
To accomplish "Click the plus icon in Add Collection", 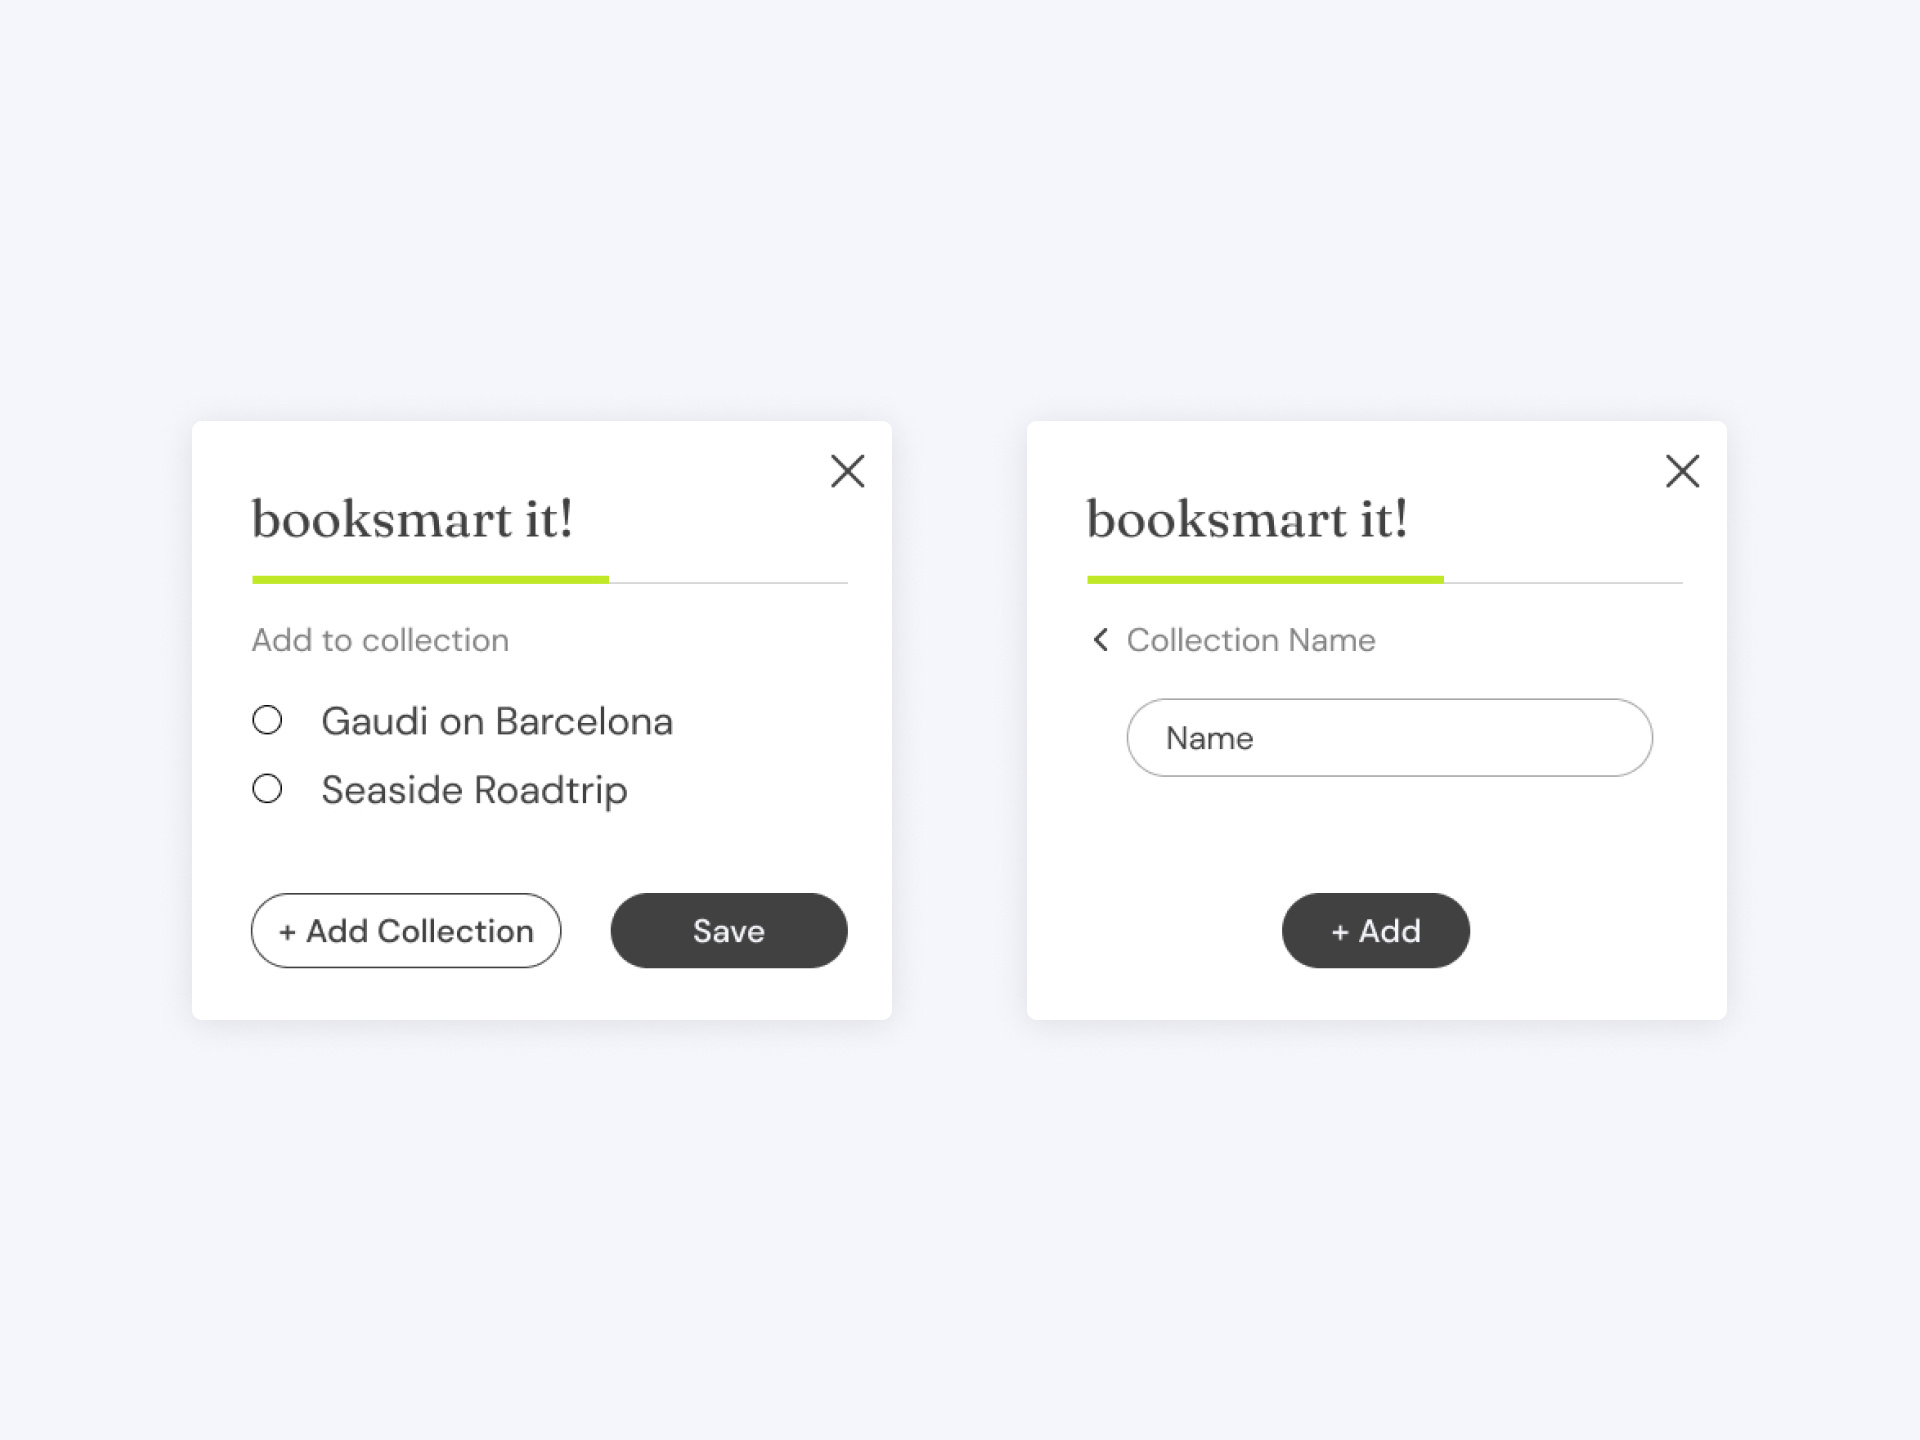I will (287, 932).
